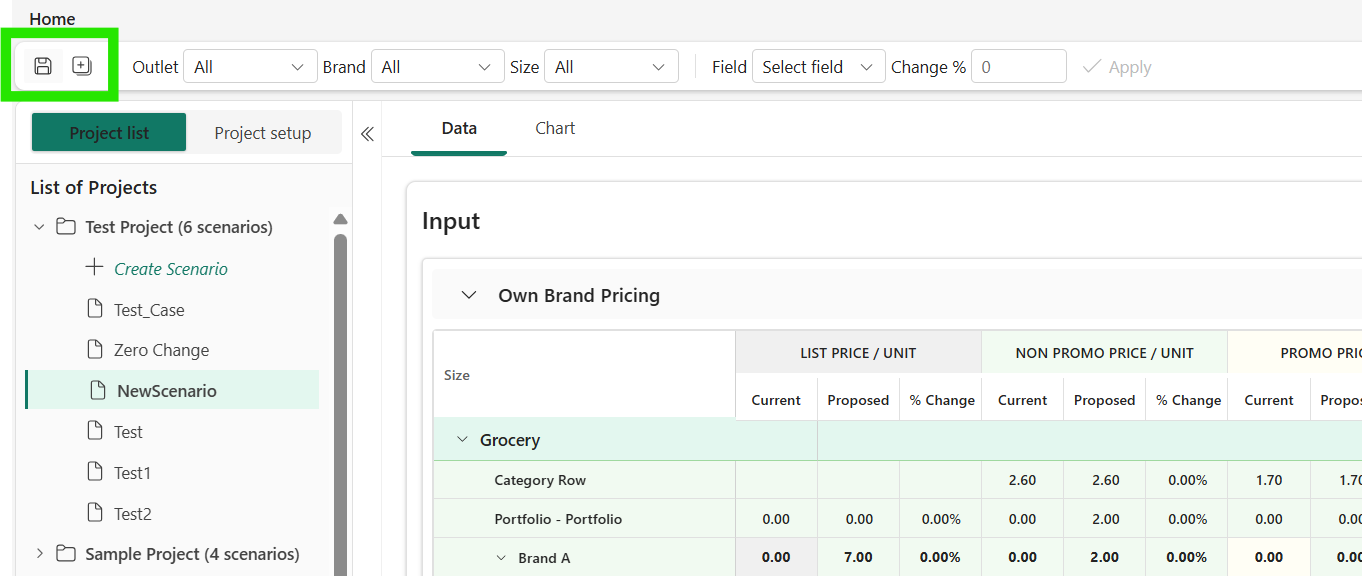
Task: Select the Project list tab
Action: [x=109, y=133]
